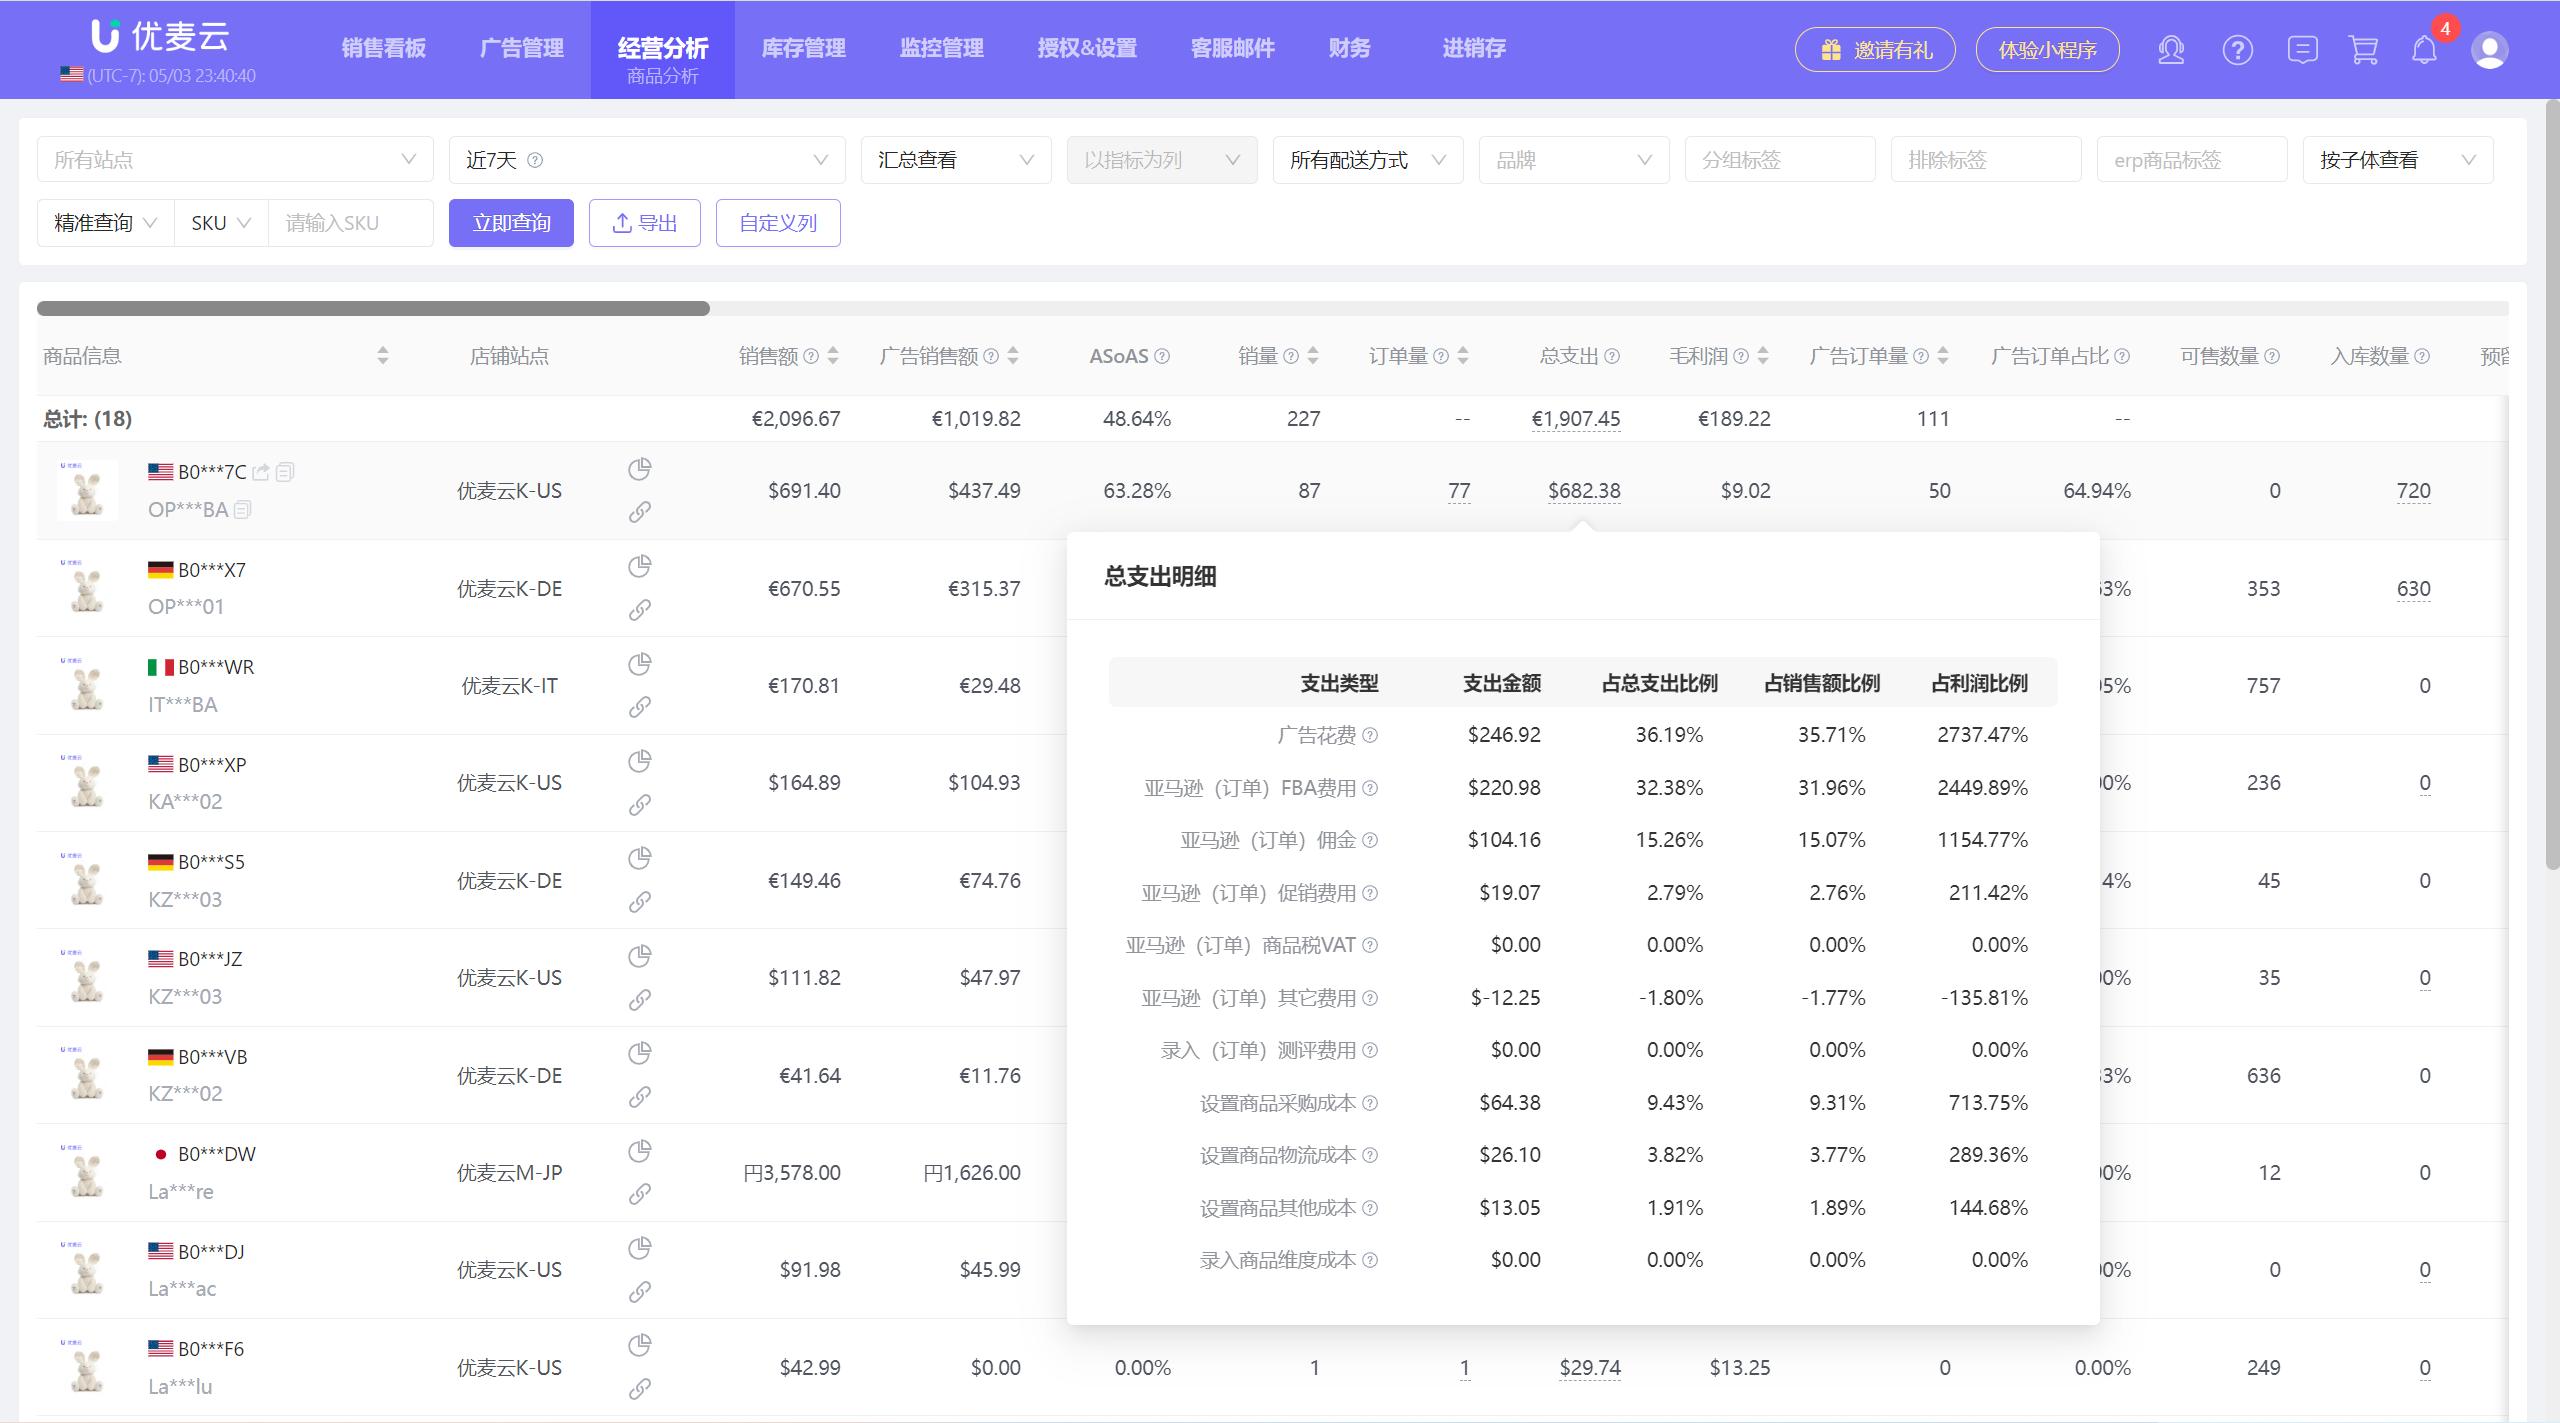The height and width of the screenshot is (1423, 2560).
Task: Open the 广告管理 menu
Action: pyautogui.click(x=522, y=48)
